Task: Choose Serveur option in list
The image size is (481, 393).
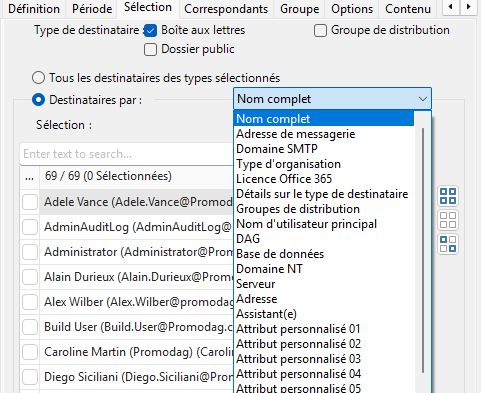Action: click(x=324, y=284)
